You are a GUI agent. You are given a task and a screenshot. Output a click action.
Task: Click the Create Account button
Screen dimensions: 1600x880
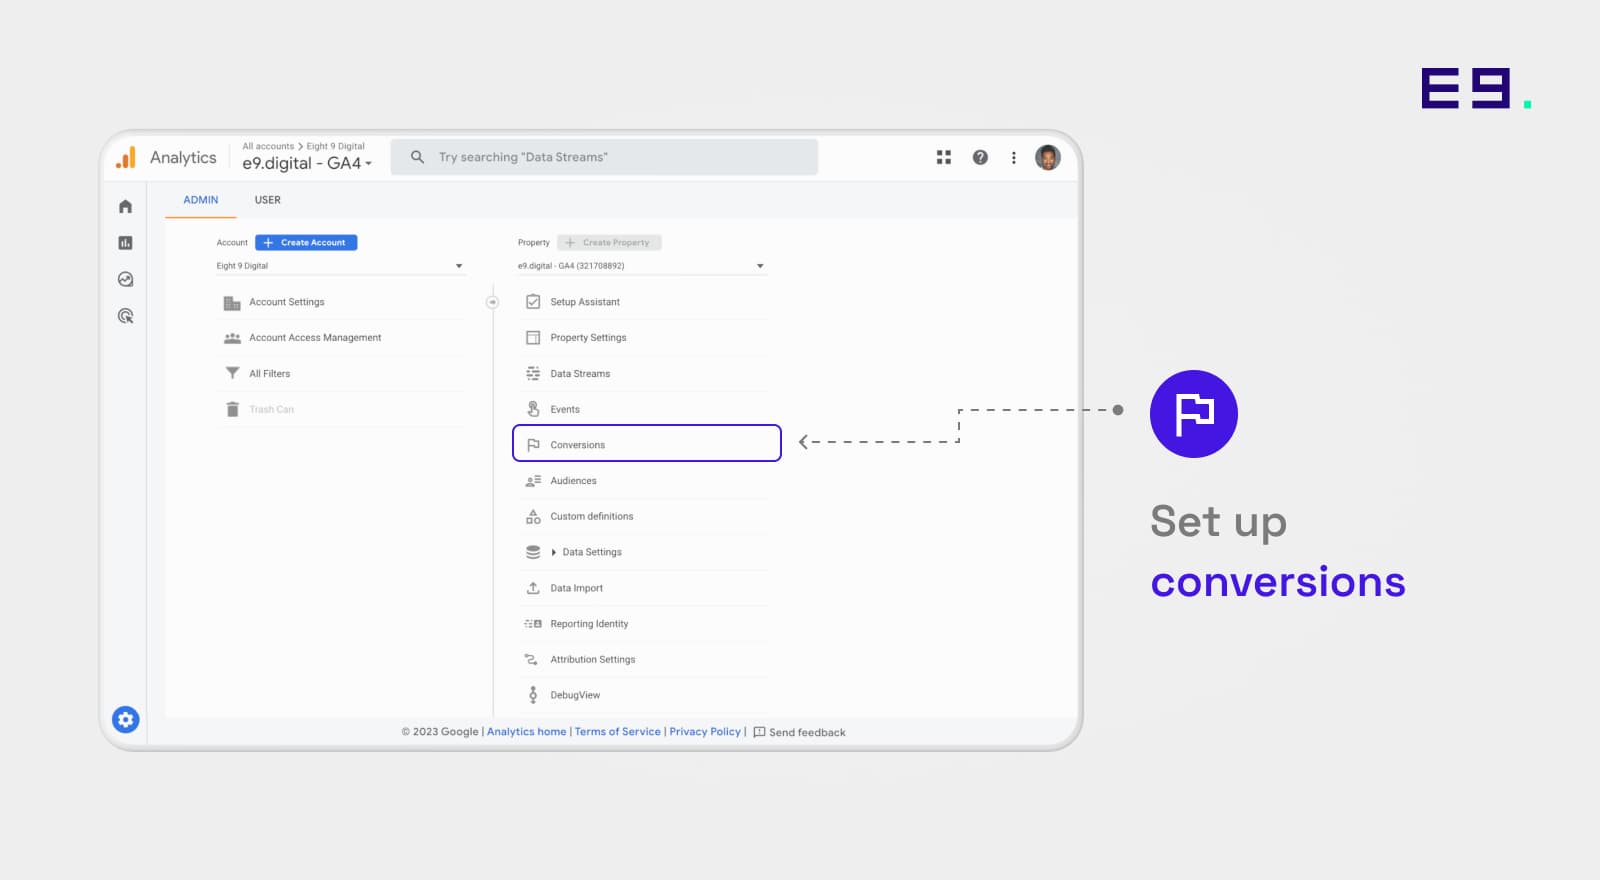[x=306, y=242]
